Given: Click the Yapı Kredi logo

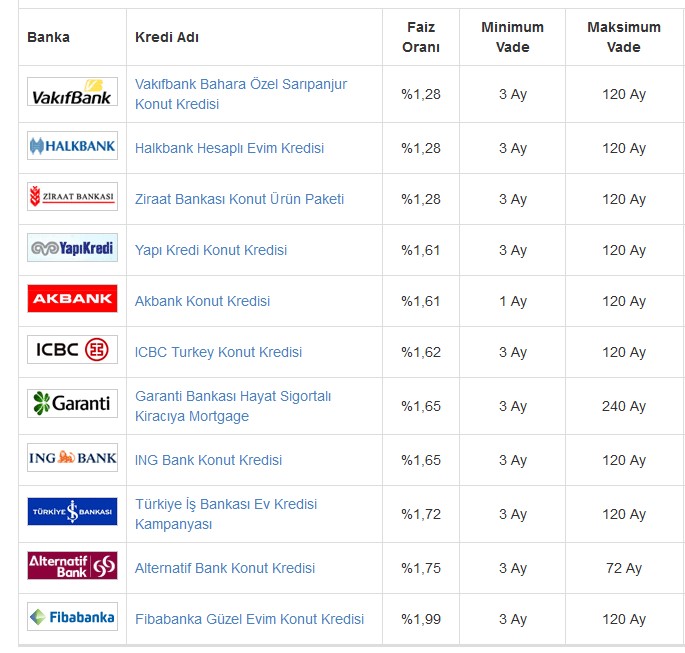Looking at the screenshot, I should pos(73,248).
